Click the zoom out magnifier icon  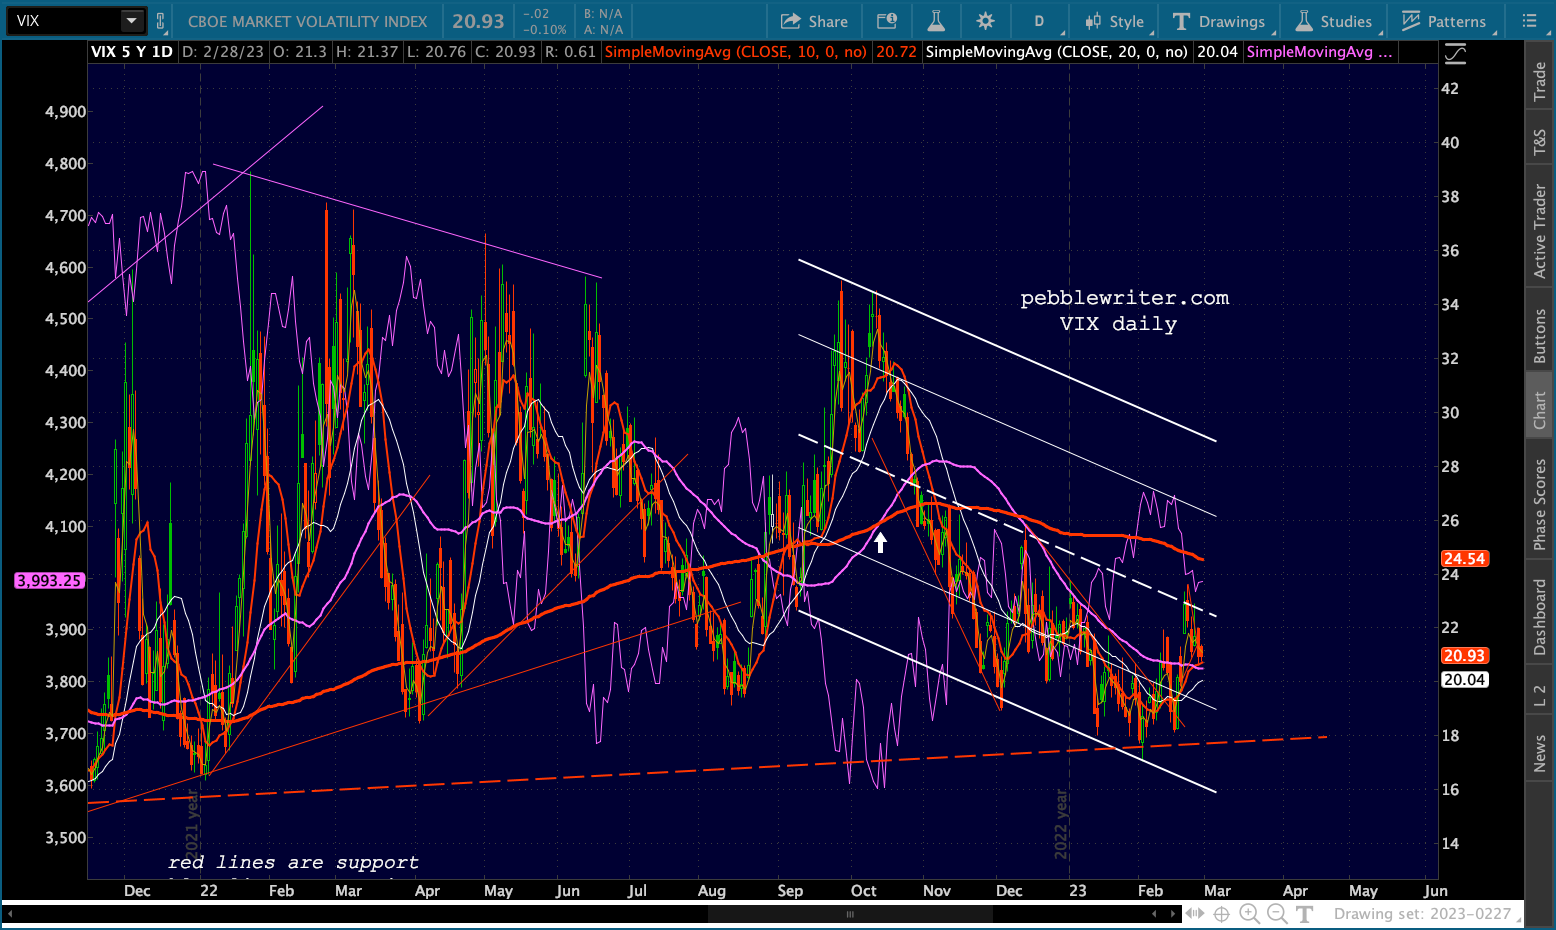tap(1277, 913)
